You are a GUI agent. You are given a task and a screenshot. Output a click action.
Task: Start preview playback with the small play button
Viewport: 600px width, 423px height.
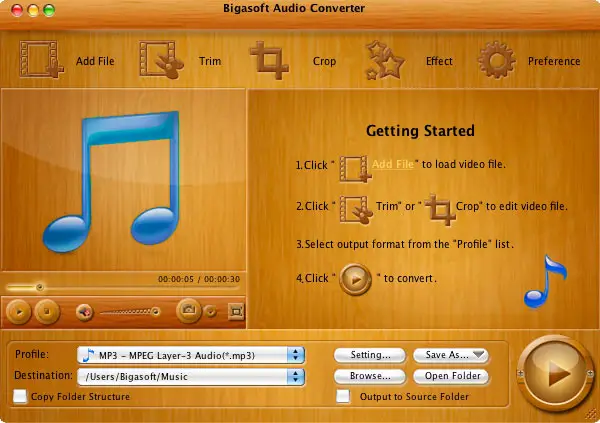point(18,312)
